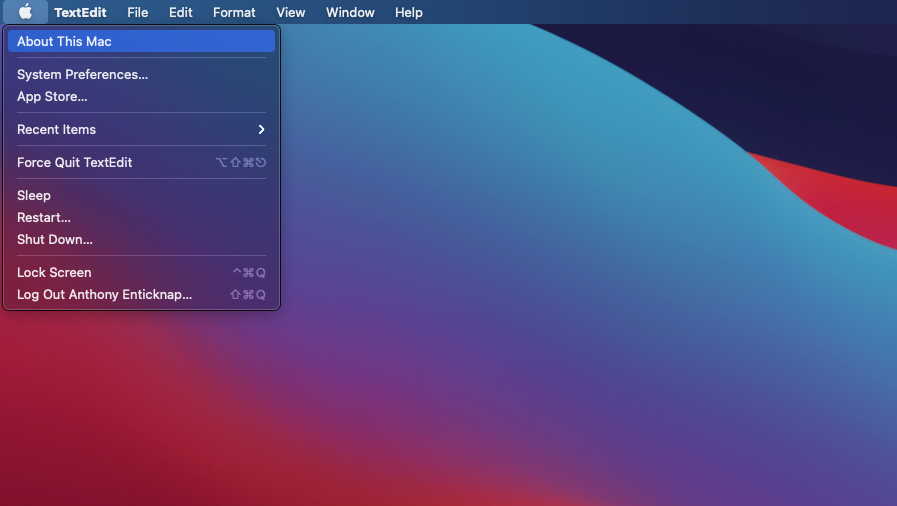Expand the Recent Items submenu

tap(141, 129)
